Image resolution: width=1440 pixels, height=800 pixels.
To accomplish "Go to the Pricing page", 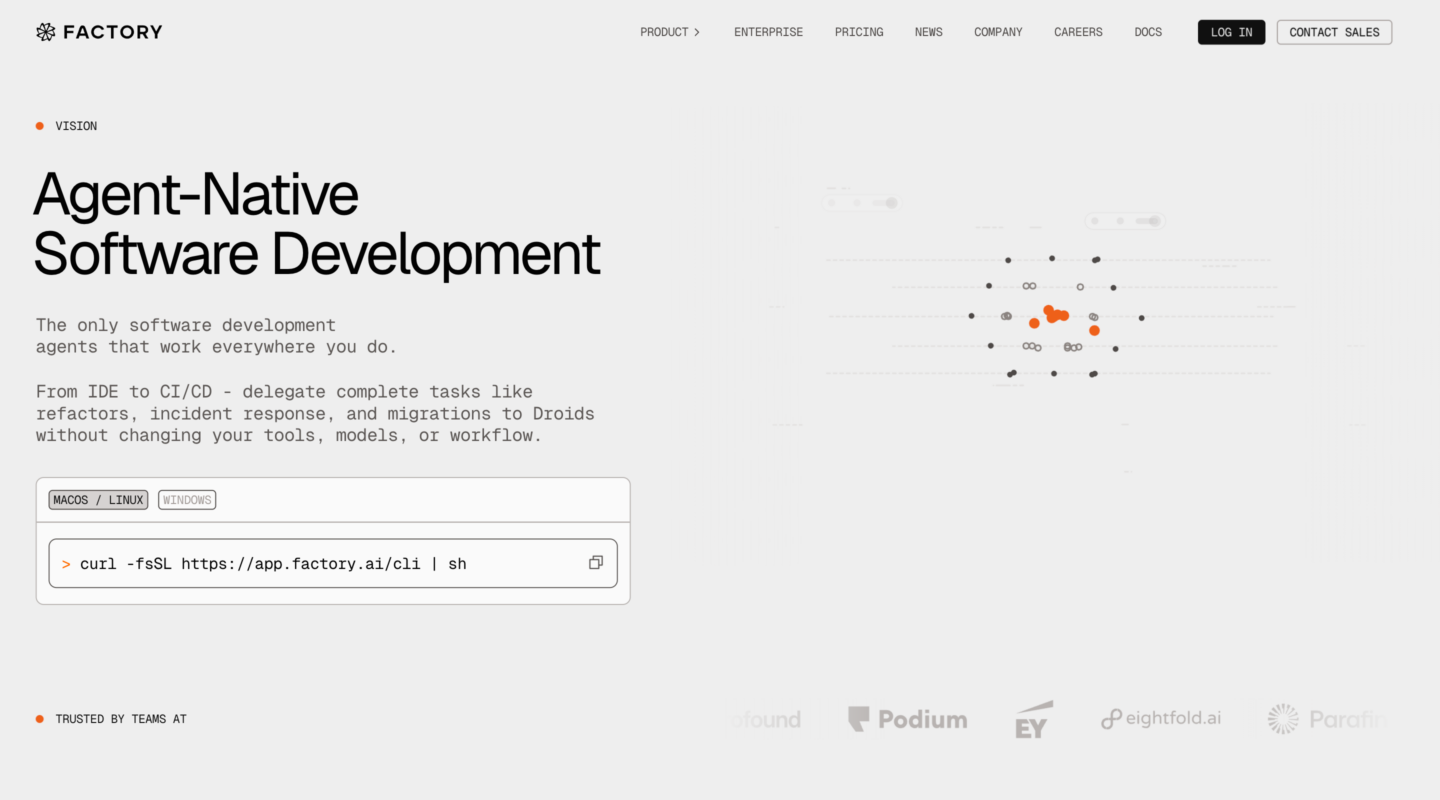I will 859,32.
